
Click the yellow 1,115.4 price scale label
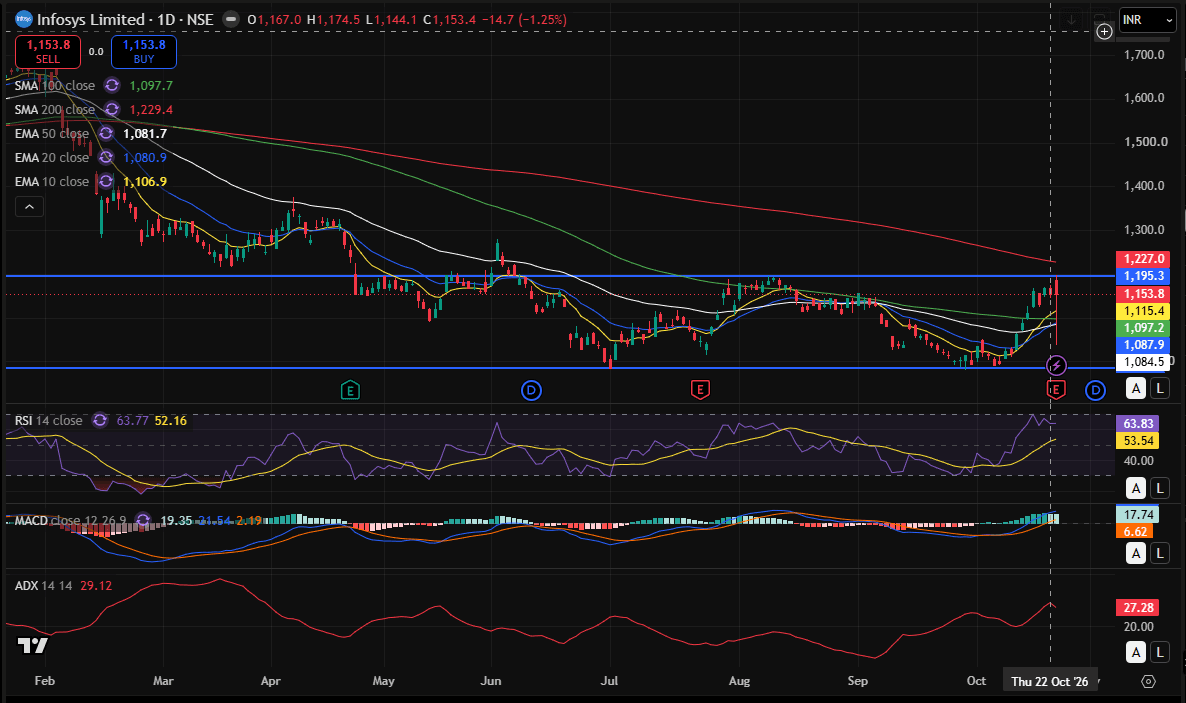[1143, 311]
